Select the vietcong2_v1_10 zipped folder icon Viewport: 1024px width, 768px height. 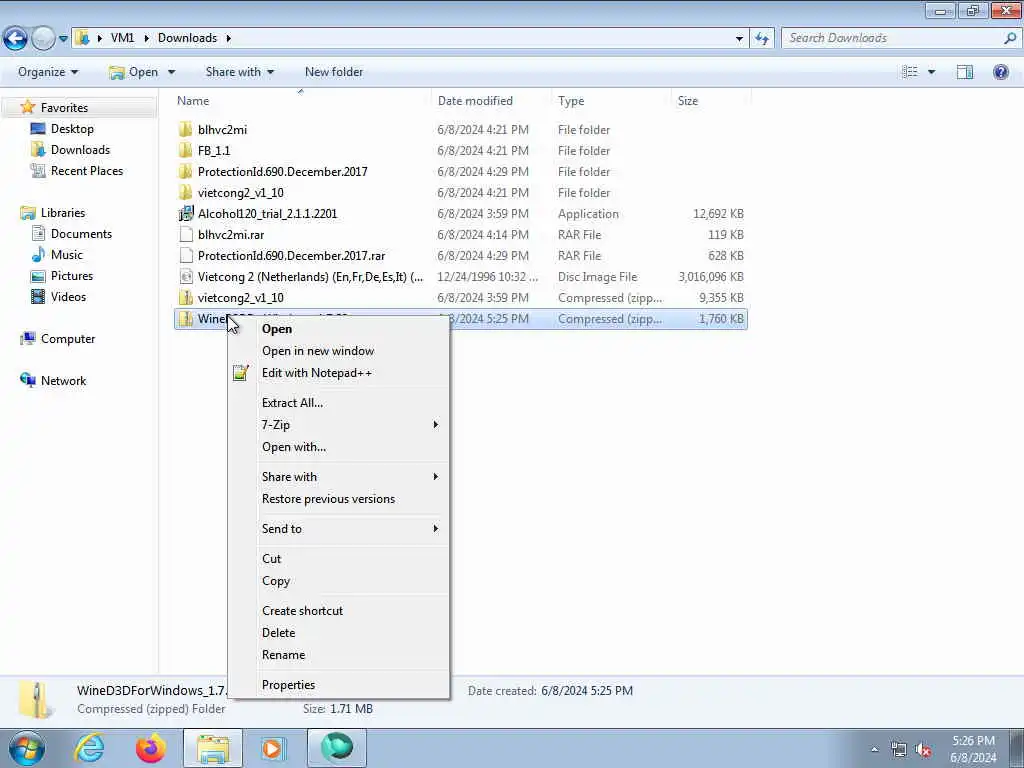[185, 298]
